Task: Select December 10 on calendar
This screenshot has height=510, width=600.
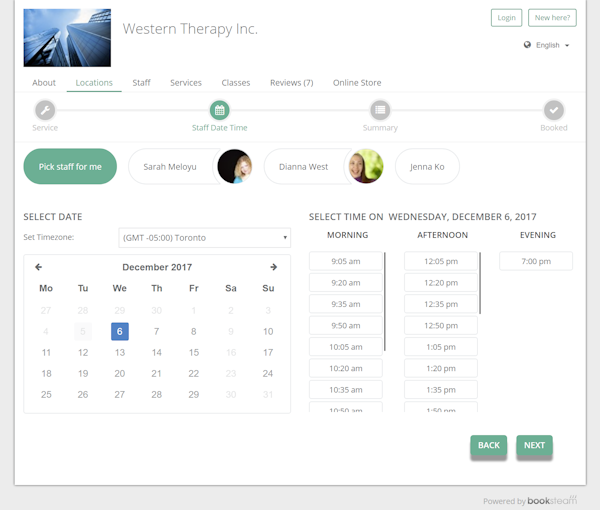Action: coord(268,331)
